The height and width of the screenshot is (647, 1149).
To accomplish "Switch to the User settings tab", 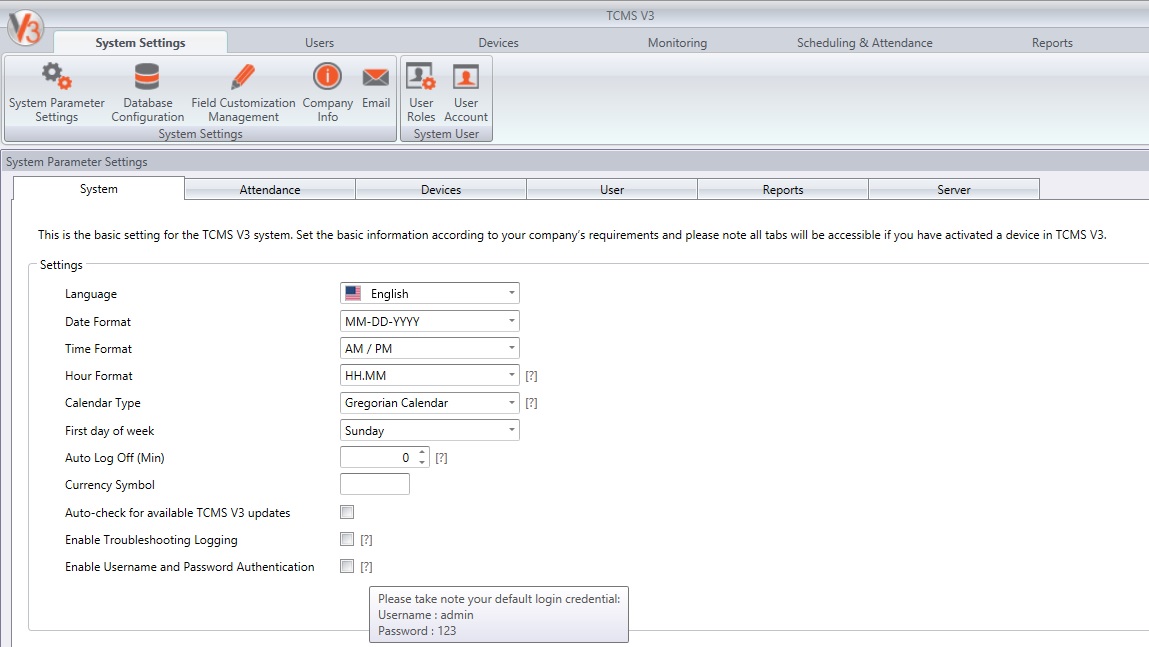I will [x=612, y=189].
